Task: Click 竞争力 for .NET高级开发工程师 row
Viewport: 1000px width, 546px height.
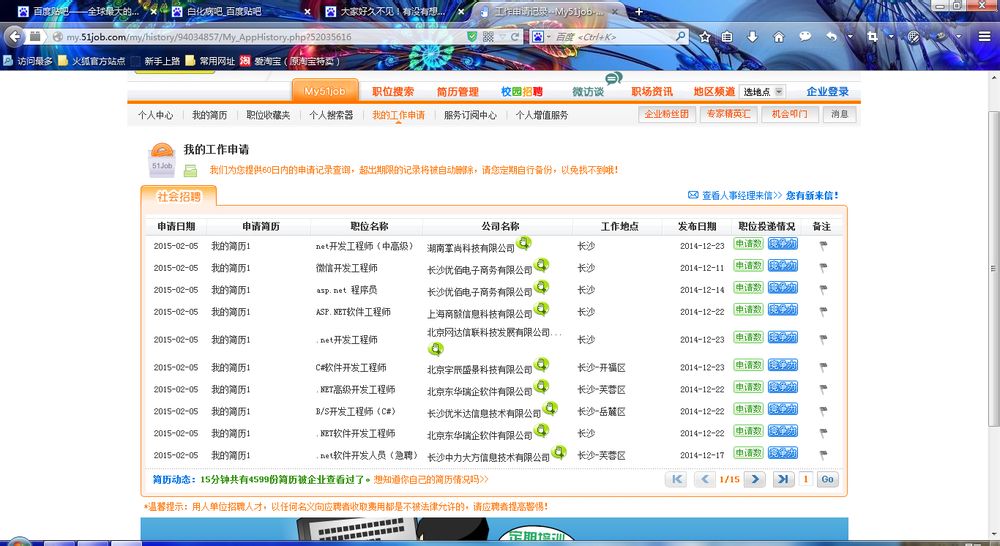Action: click(x=783, y=387)
